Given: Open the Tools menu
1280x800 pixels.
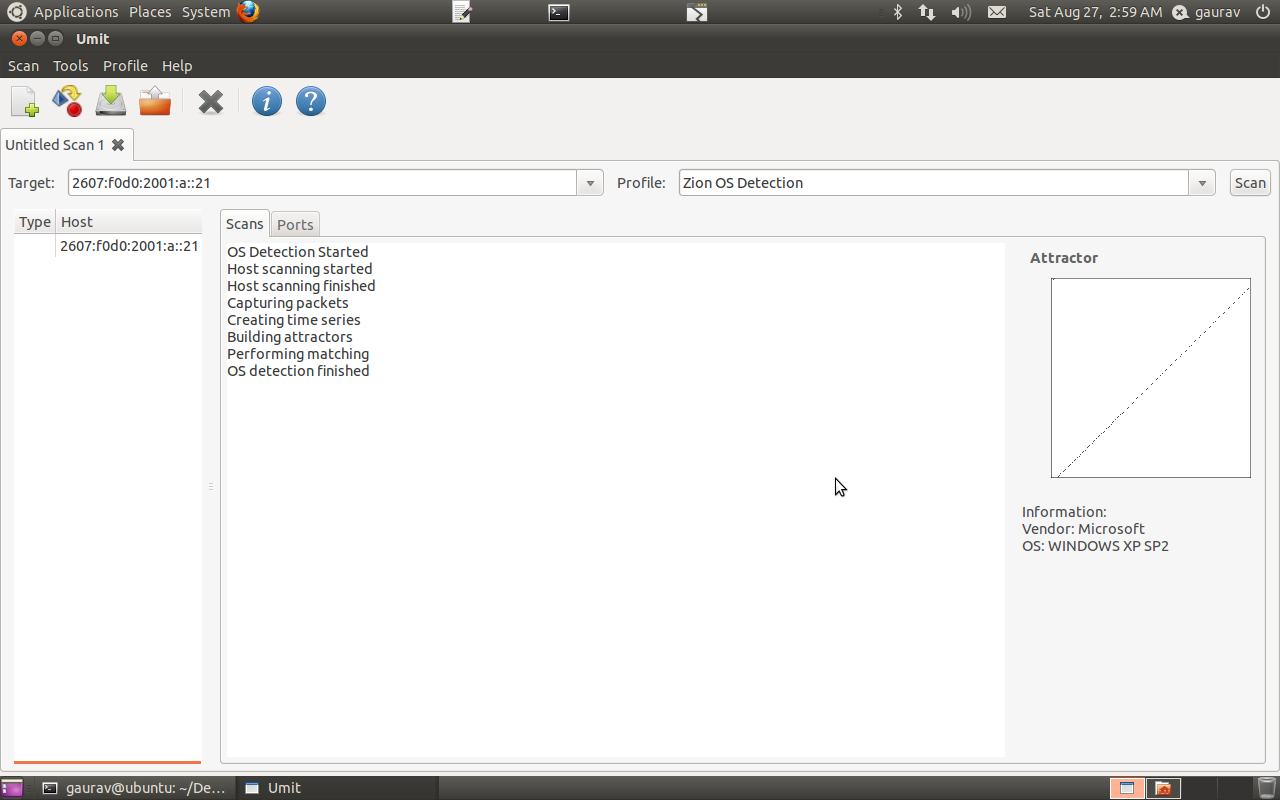Looking at the screenshot, I should click(71, 66).
